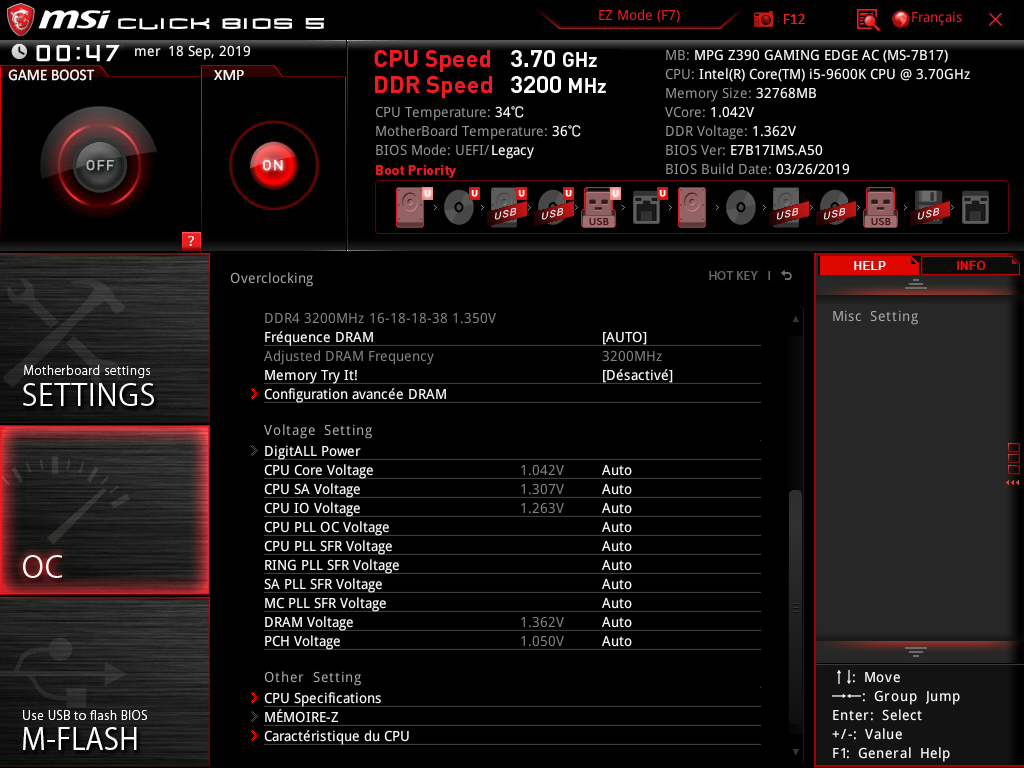The height and width of the screenshot is (768, 1024).
Task: Expand the DigitALL Power submenu
Action: pos(512,451)
